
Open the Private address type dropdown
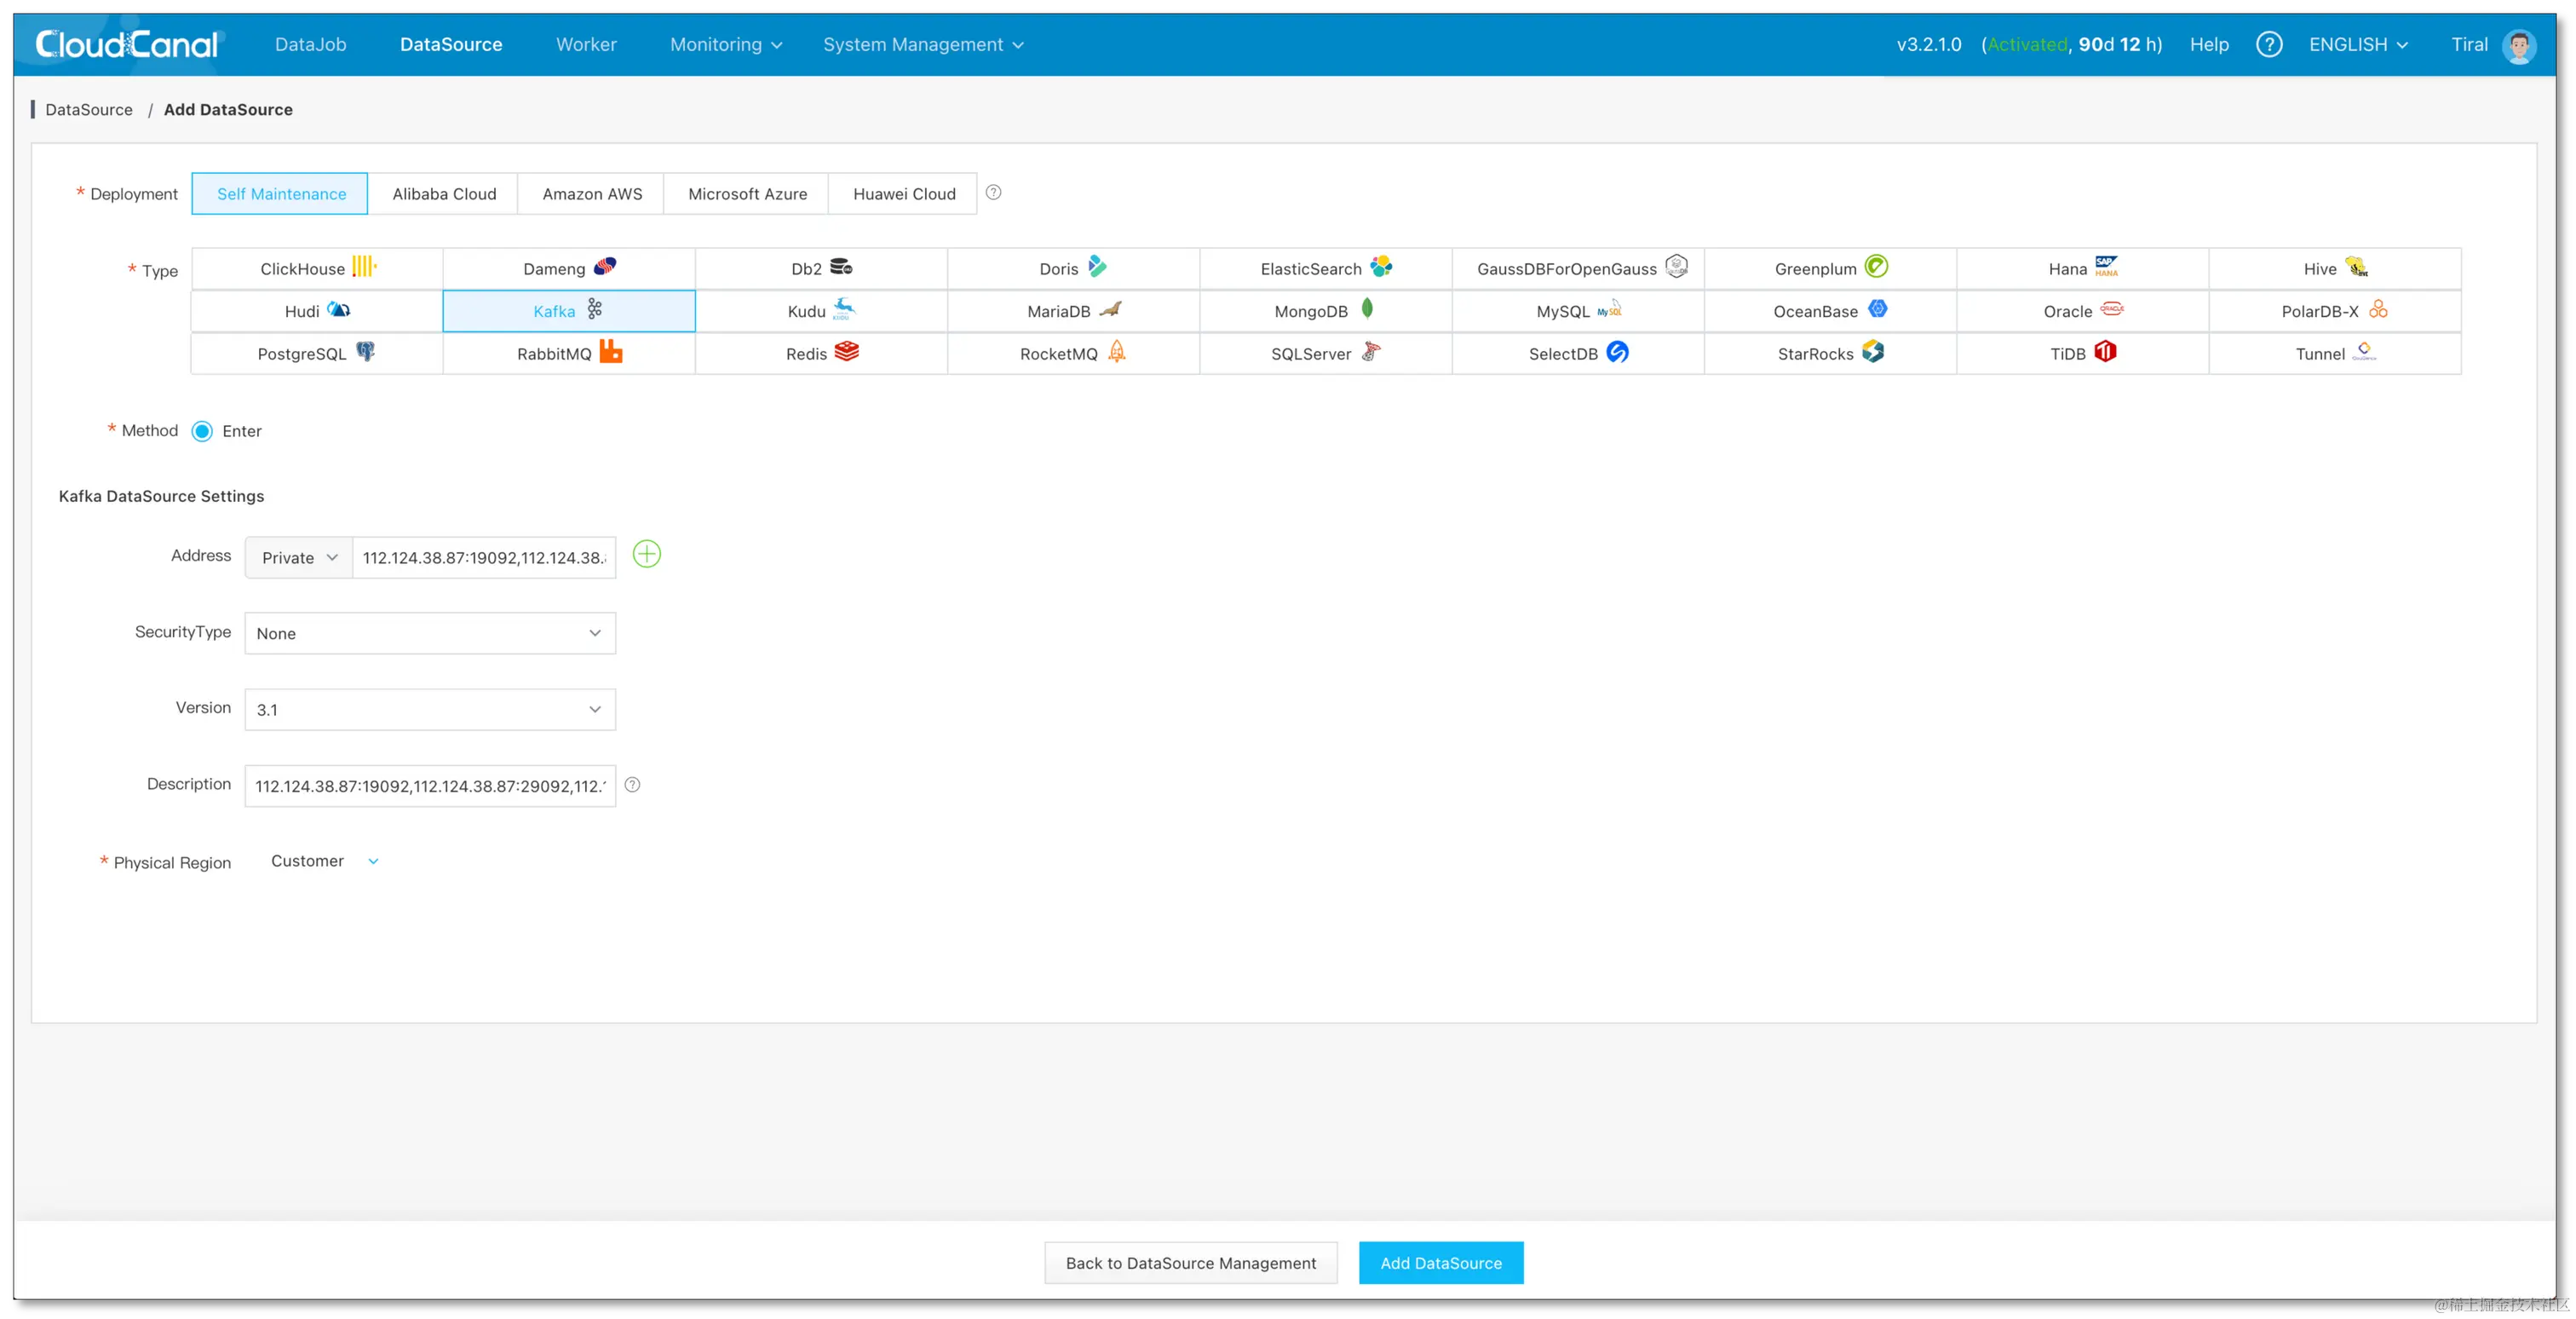click(299, 557)
